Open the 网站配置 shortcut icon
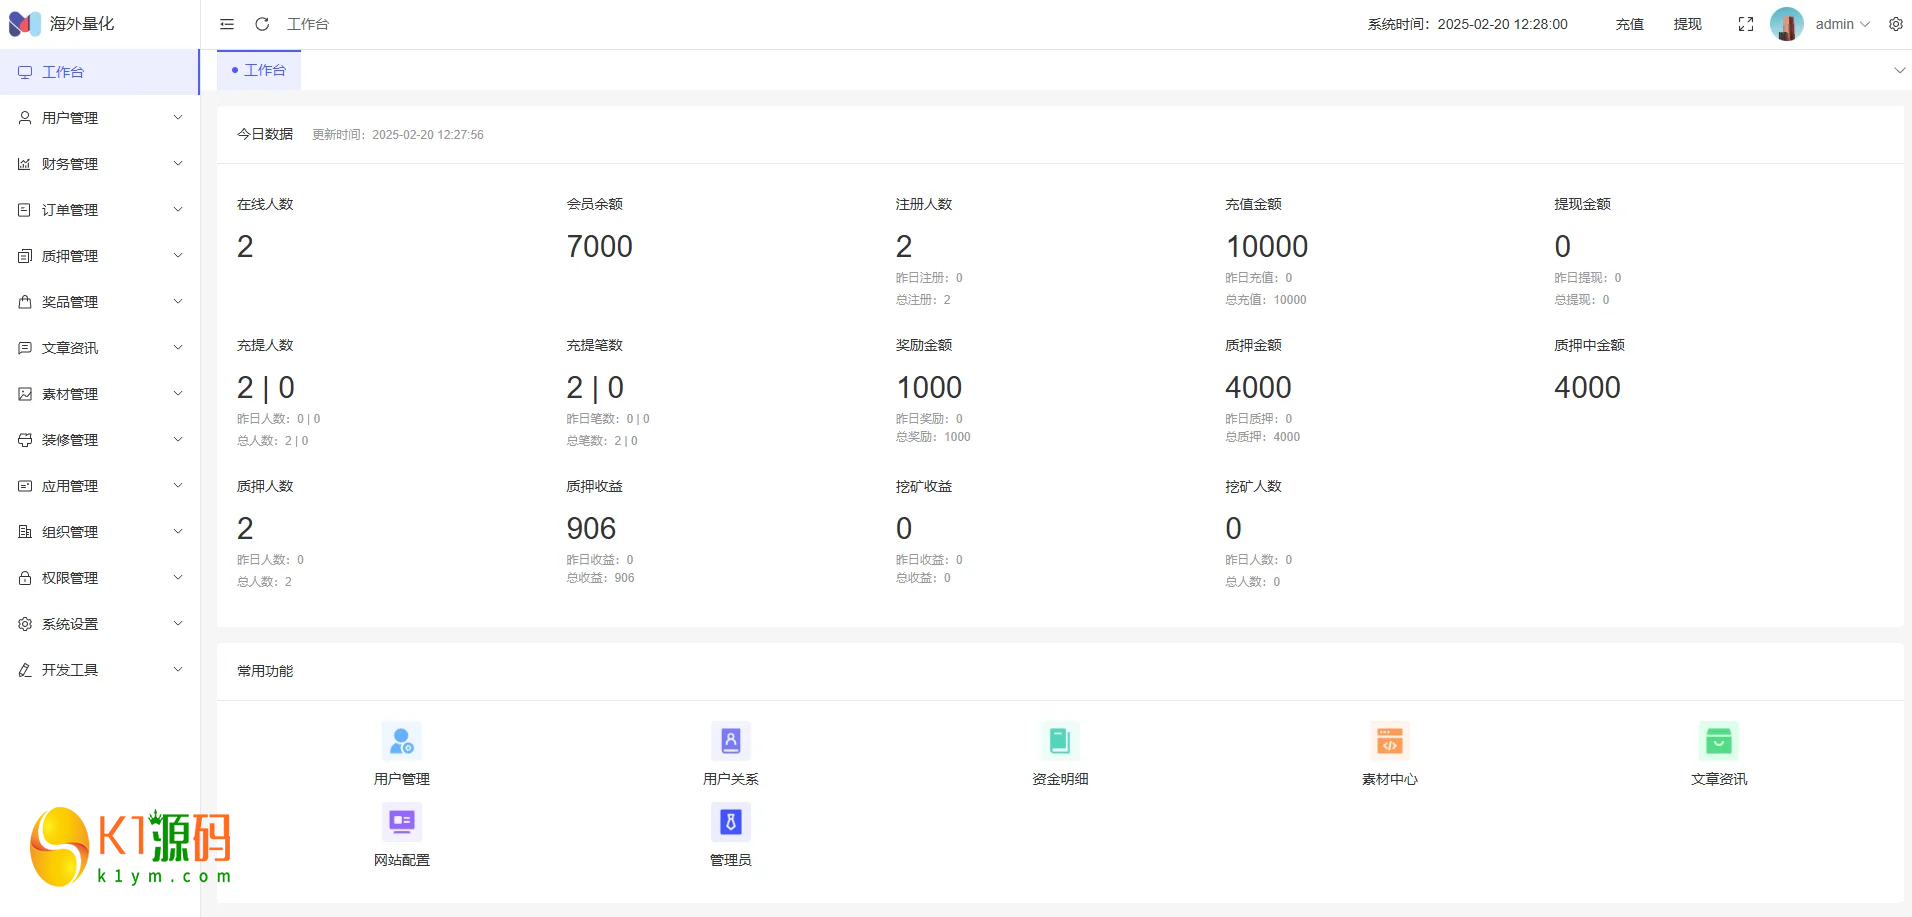Viewport: 1912px width, 917px height. pos(402,822)
